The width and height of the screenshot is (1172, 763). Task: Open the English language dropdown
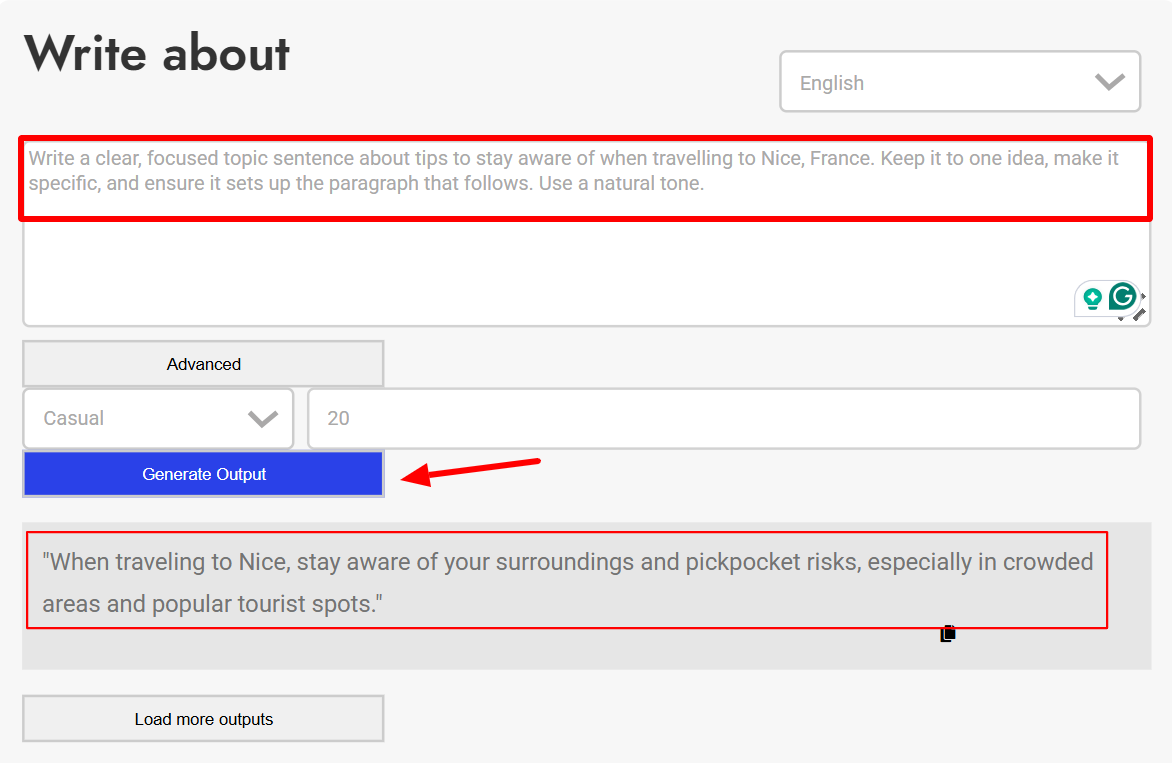tap(960, 81)
